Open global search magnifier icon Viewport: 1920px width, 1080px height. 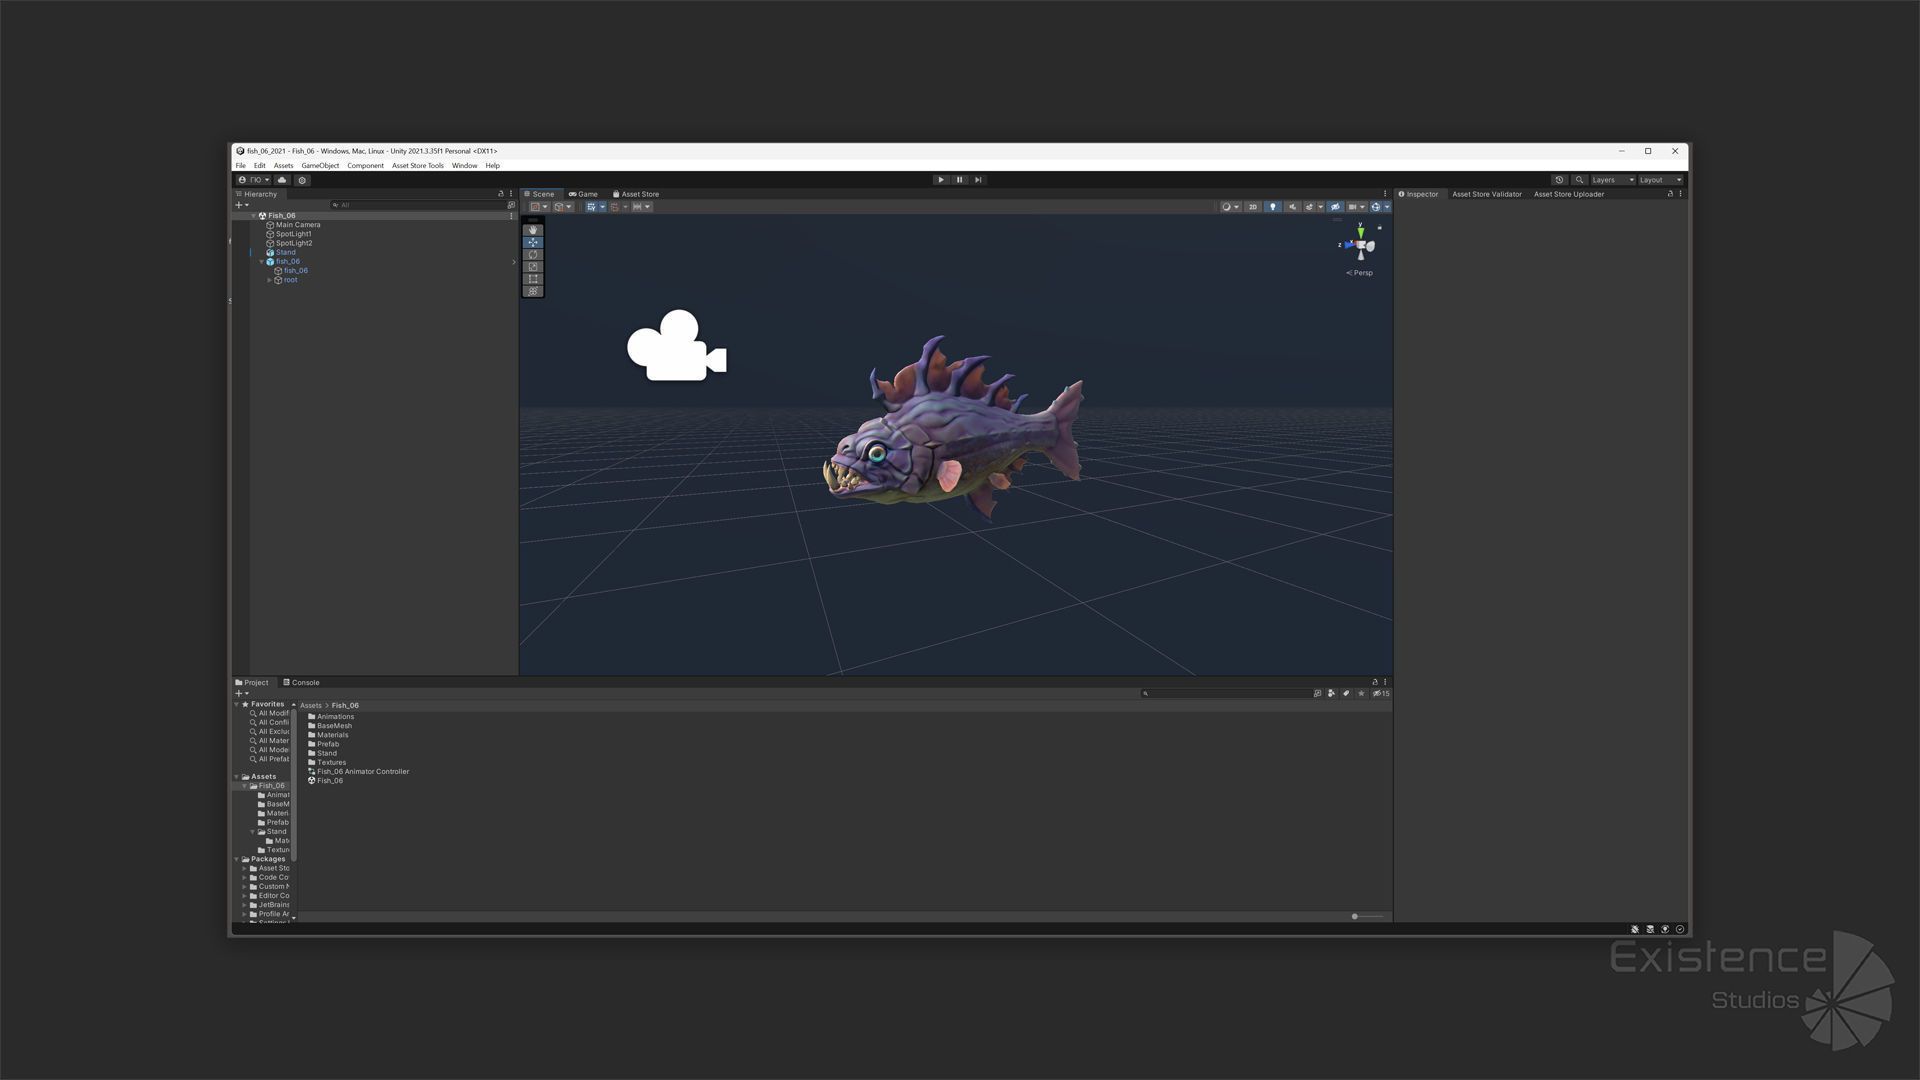pos(1579,180)
